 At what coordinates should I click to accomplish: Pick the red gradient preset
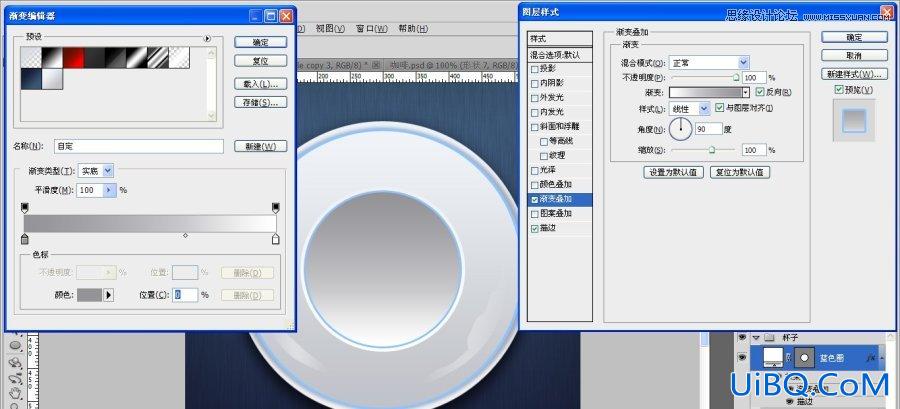point(73,57)
